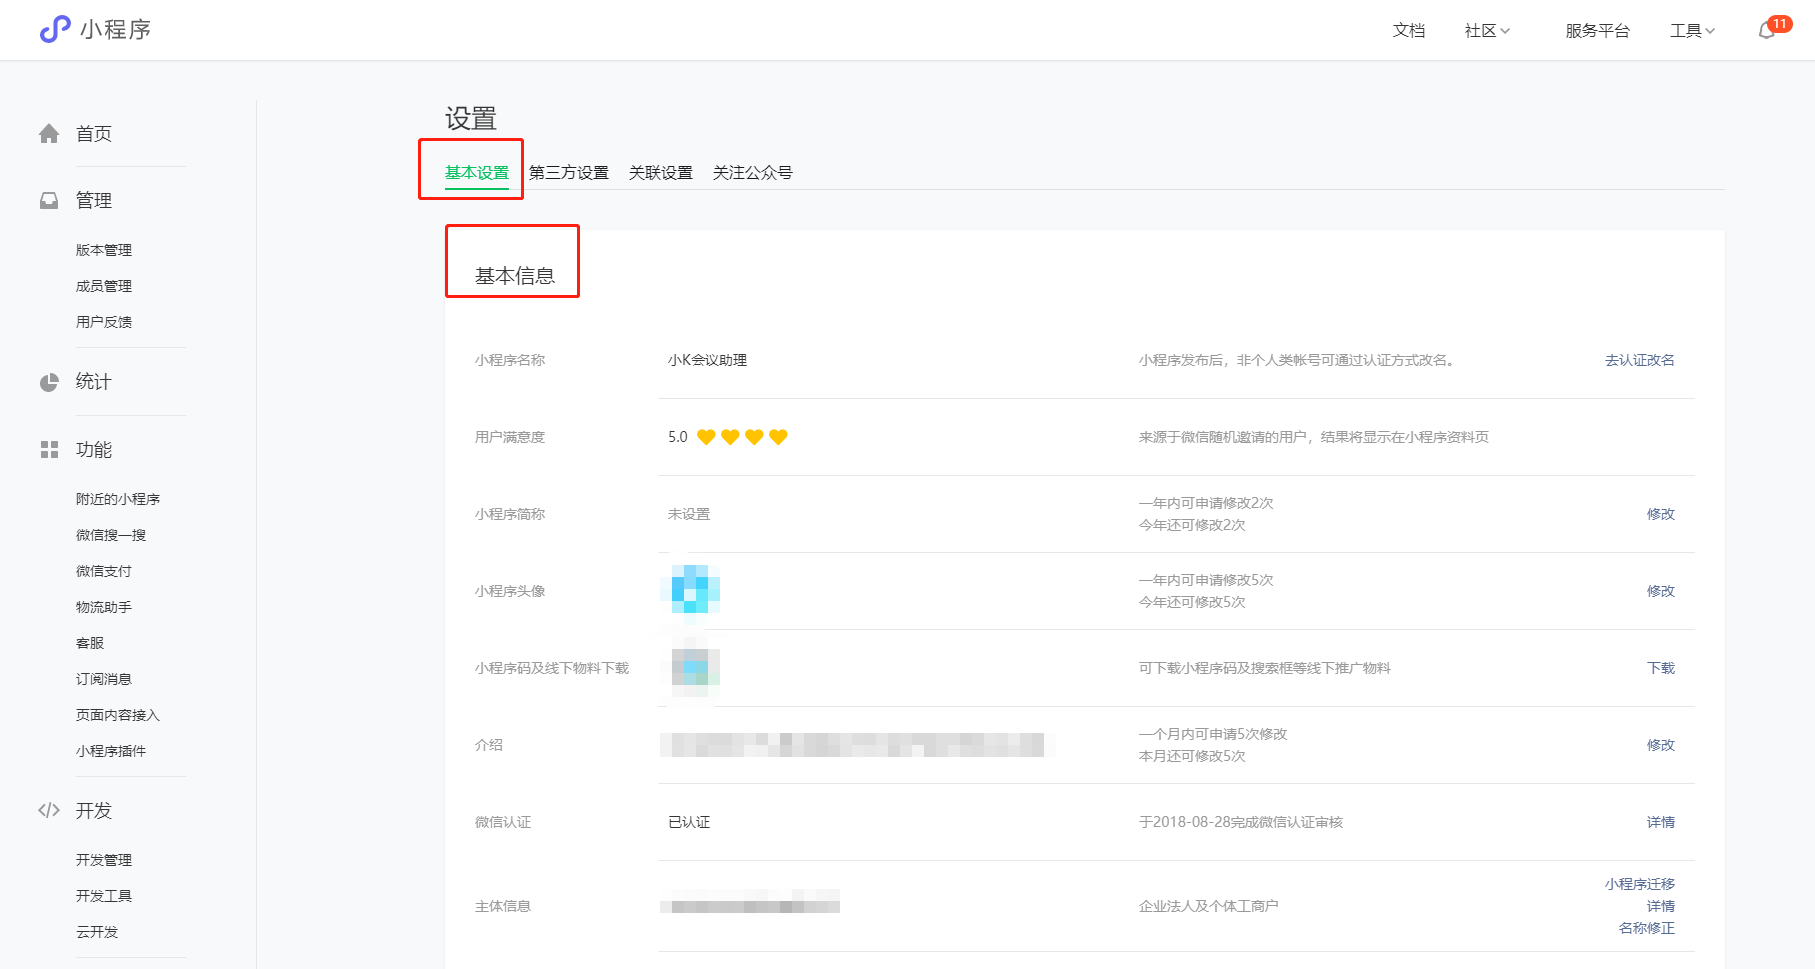Open 统计 section in sidebar
The image size is (1815, 969).
click(94, 382)
